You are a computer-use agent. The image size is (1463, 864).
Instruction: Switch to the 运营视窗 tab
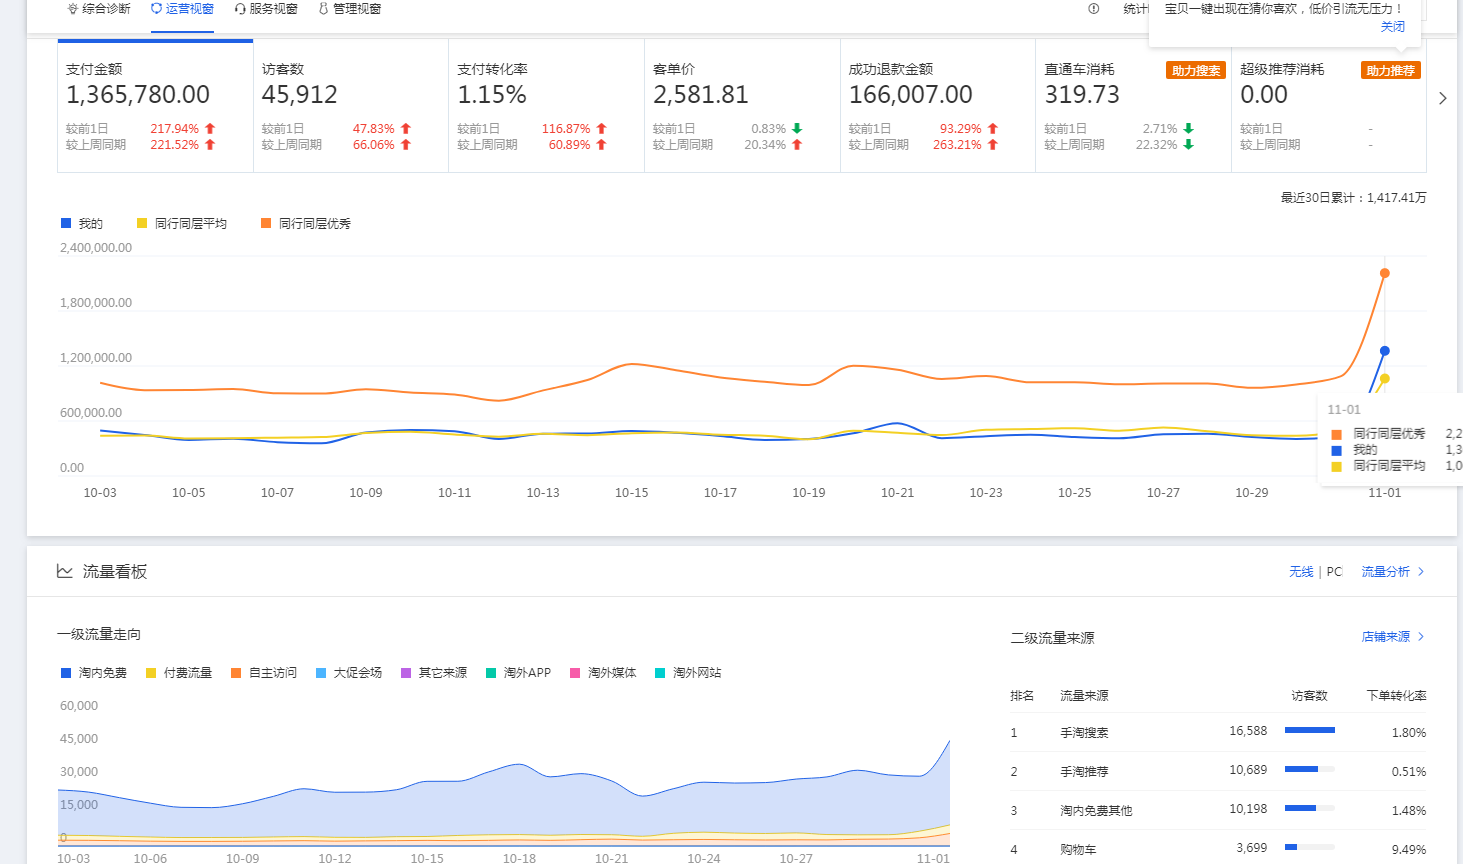[182, 9]
